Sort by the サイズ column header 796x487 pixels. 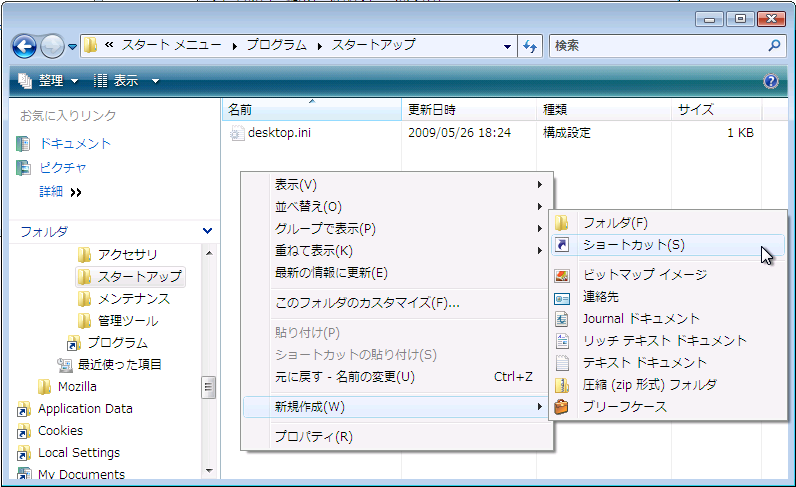coord(717,110)
